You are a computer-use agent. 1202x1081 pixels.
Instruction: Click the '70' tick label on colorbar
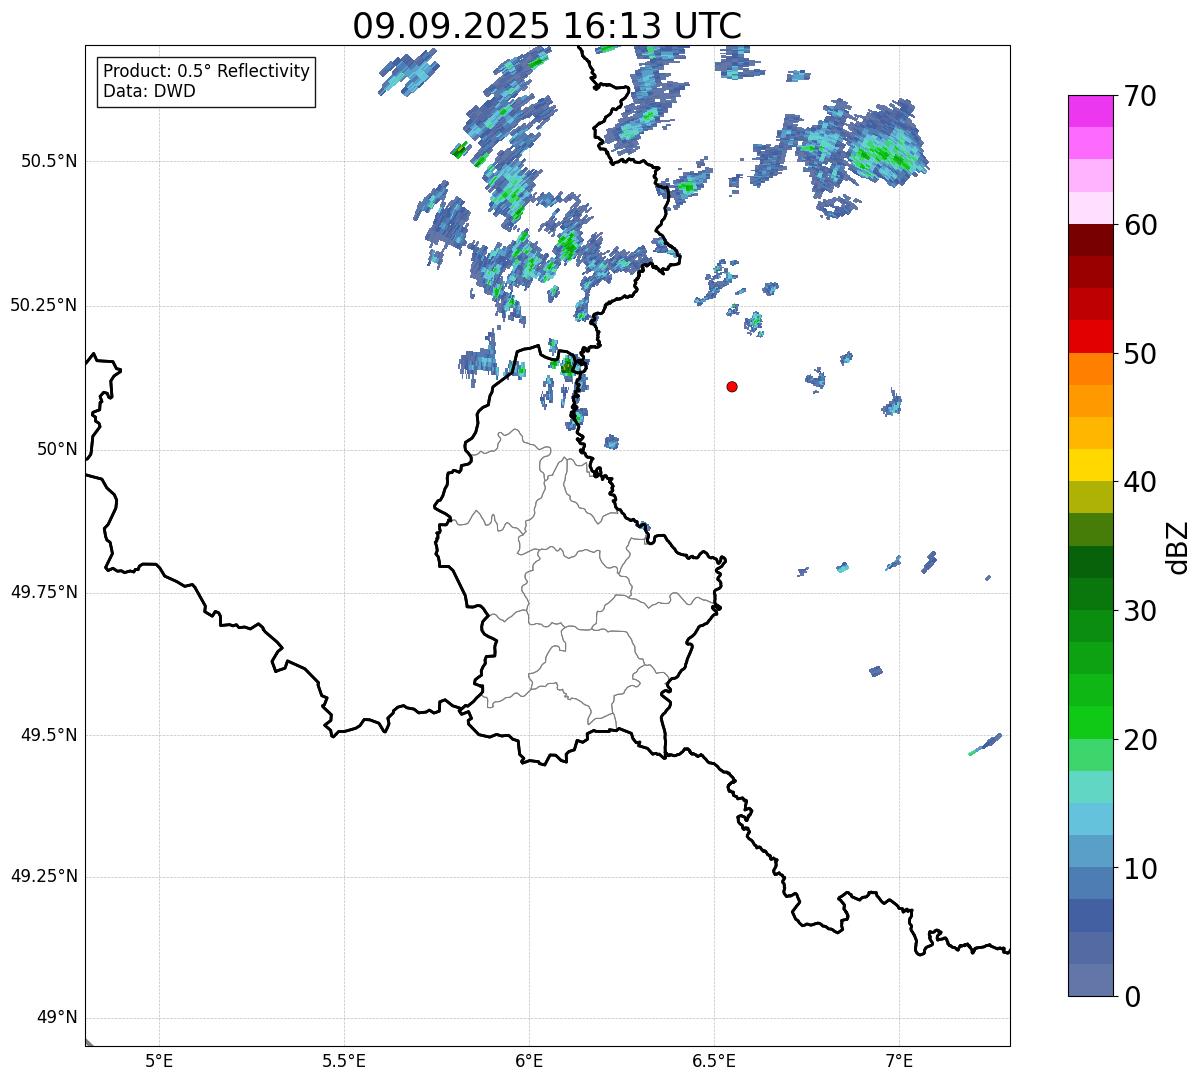[1139, 97]
